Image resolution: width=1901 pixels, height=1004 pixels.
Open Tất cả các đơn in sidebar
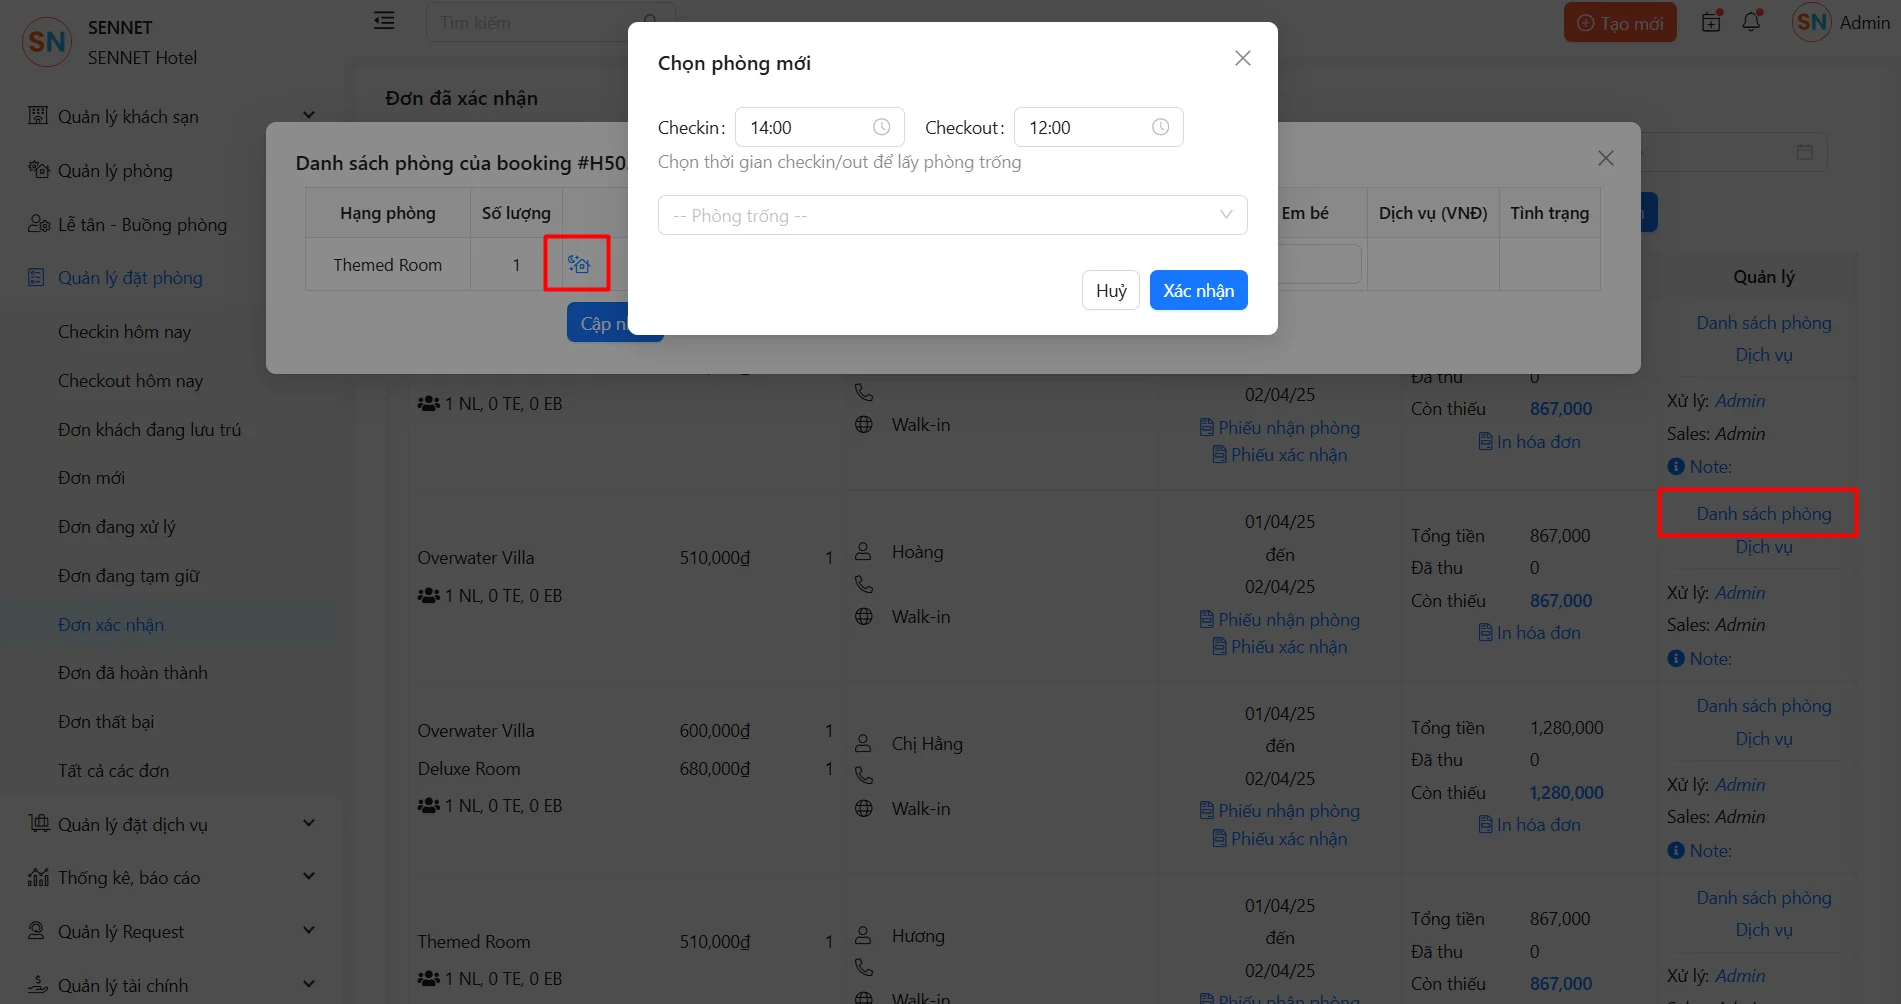(x=113, y=770)
